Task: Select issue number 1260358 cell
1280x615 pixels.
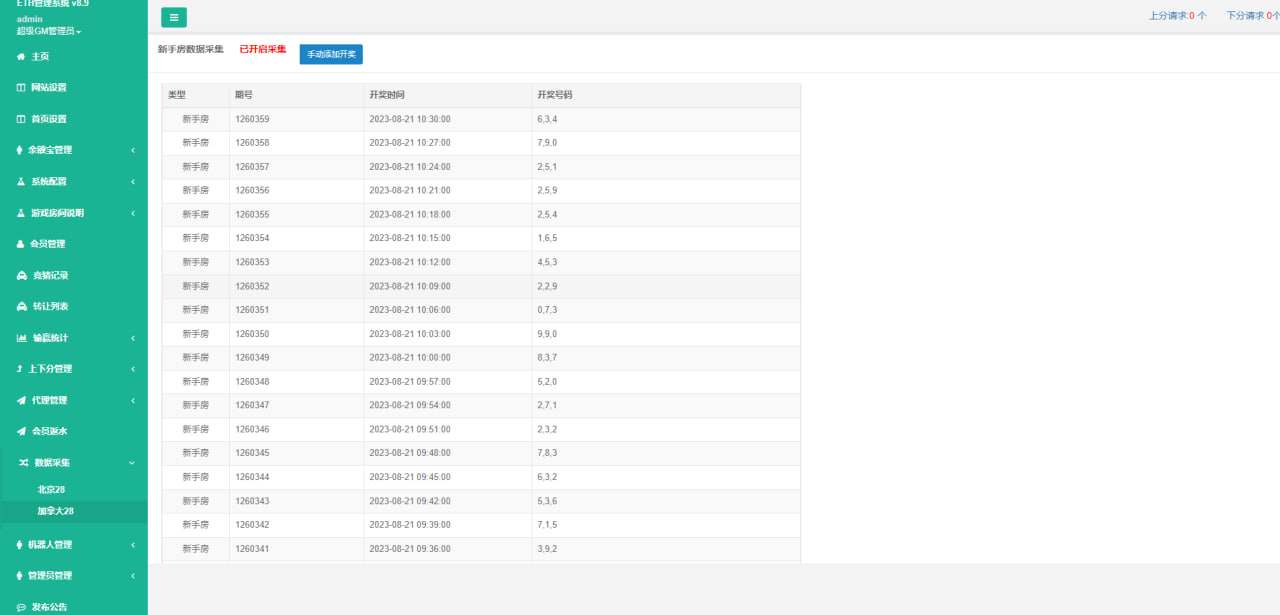Action: [x=296, y=143]
